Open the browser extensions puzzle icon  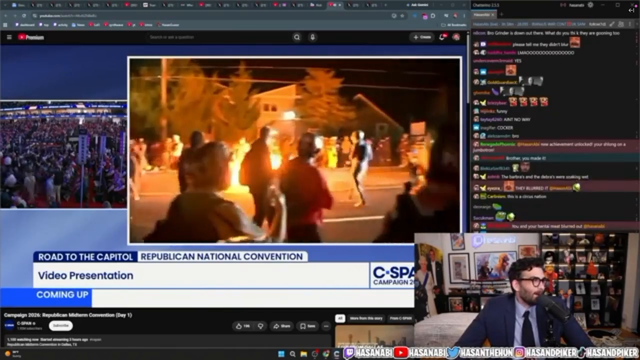coord(433,16)
